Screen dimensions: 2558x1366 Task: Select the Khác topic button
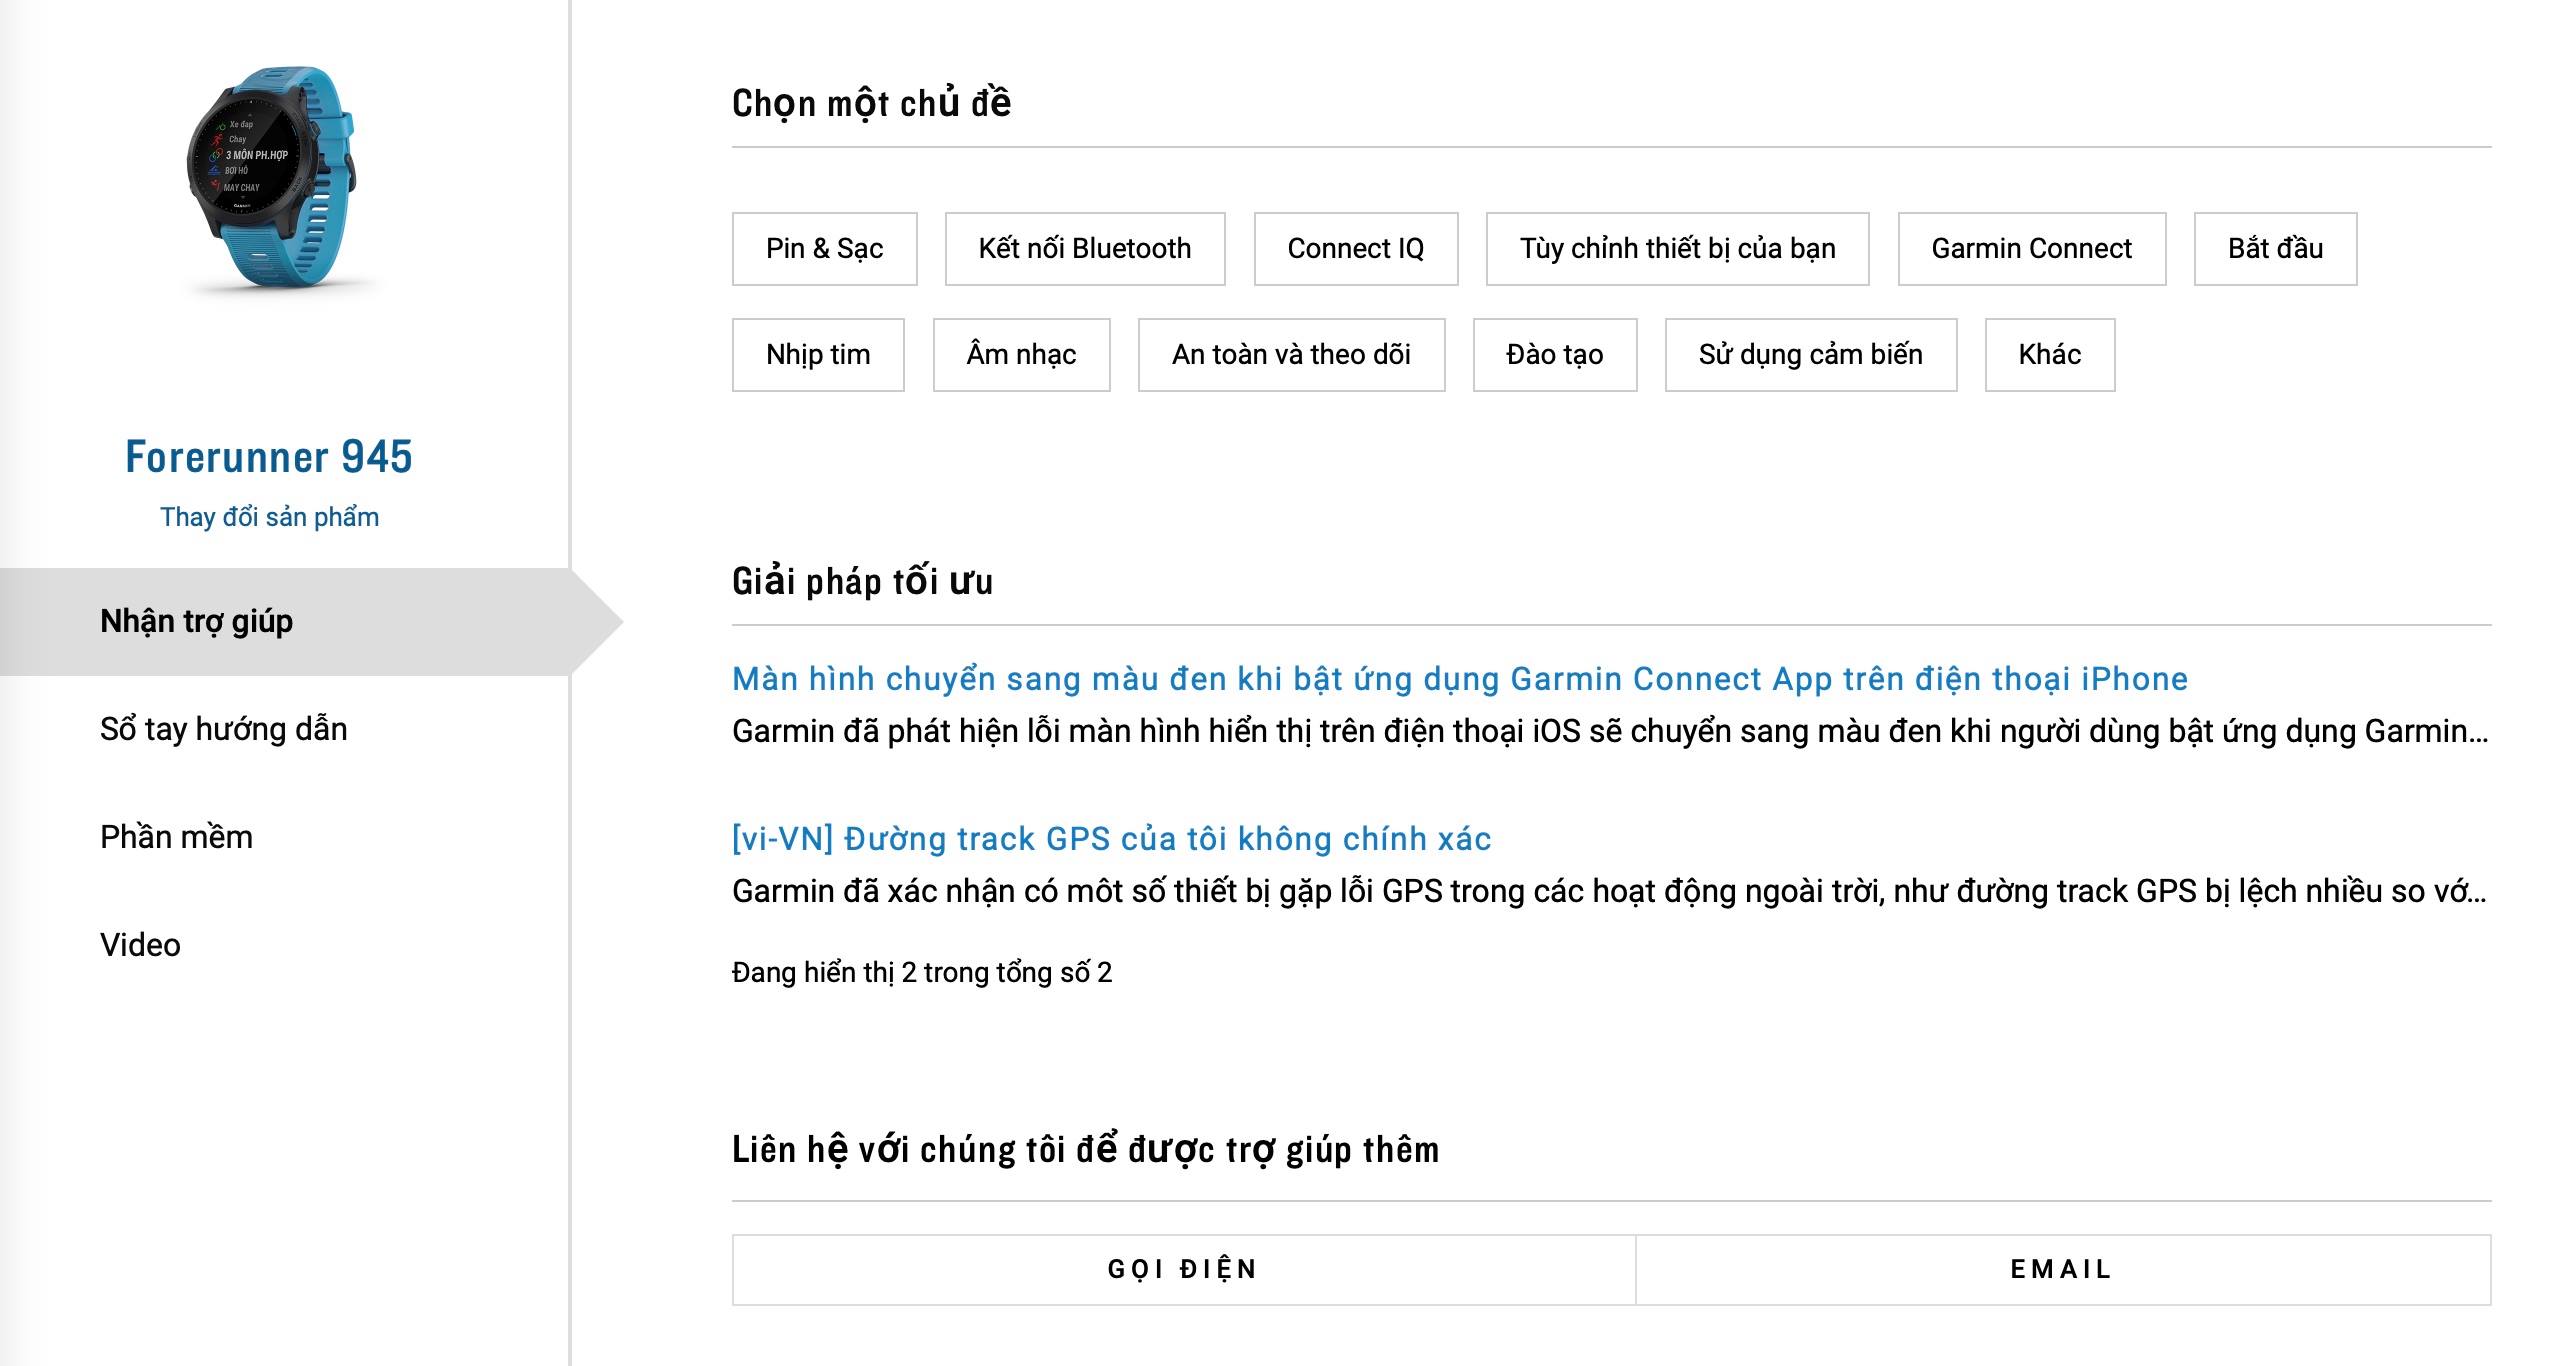(x=2050, y=355)
